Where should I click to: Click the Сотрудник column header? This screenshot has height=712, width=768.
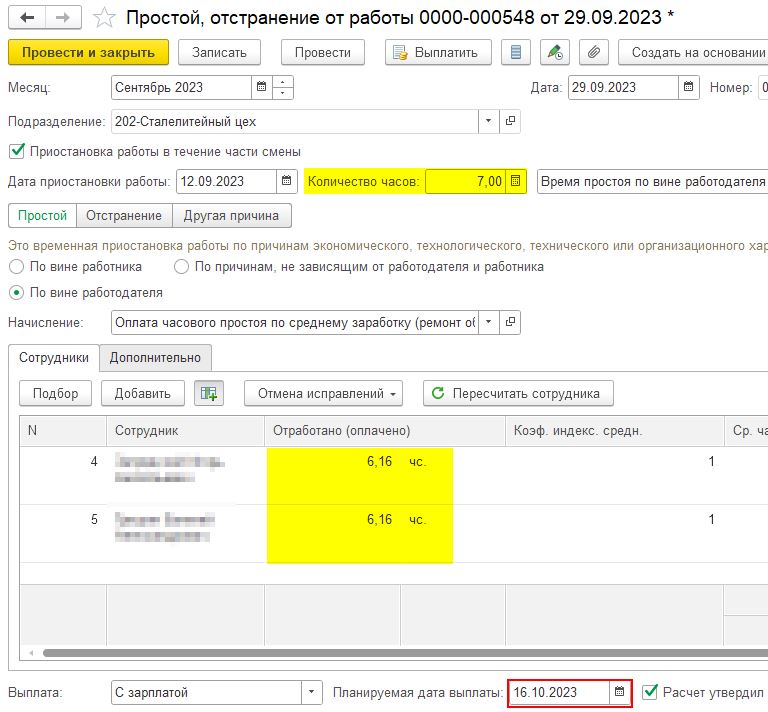(x=185, y=430)
